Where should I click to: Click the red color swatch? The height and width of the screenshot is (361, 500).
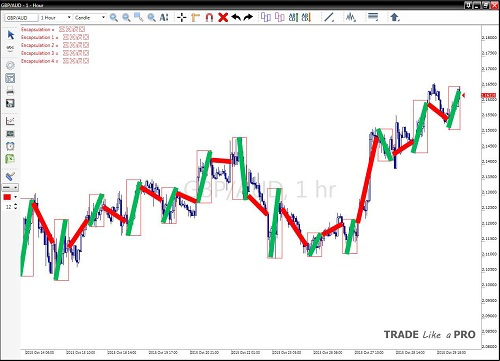(7, 197)
